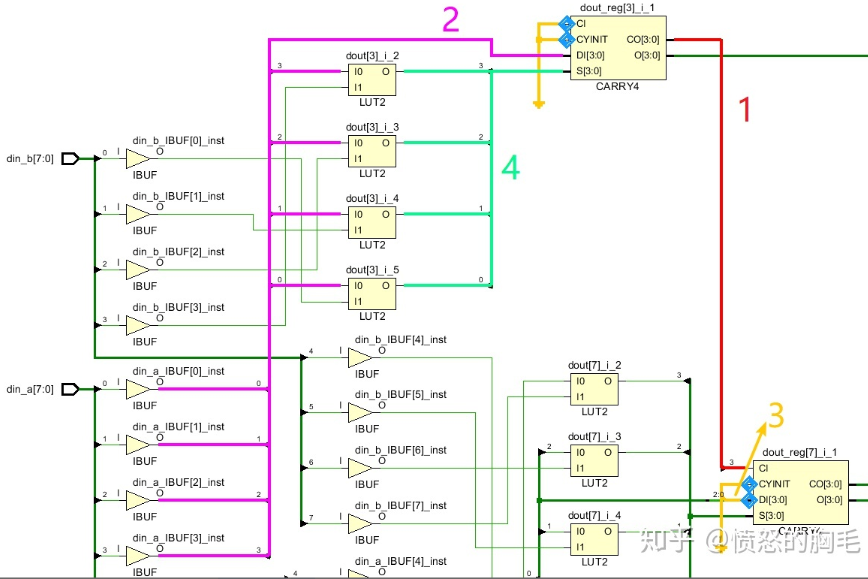868x579 pixels.
Task: Select the dout[7]_i_3 LUT2 cell
Action: pyautogui.click(x=593, y=458)
